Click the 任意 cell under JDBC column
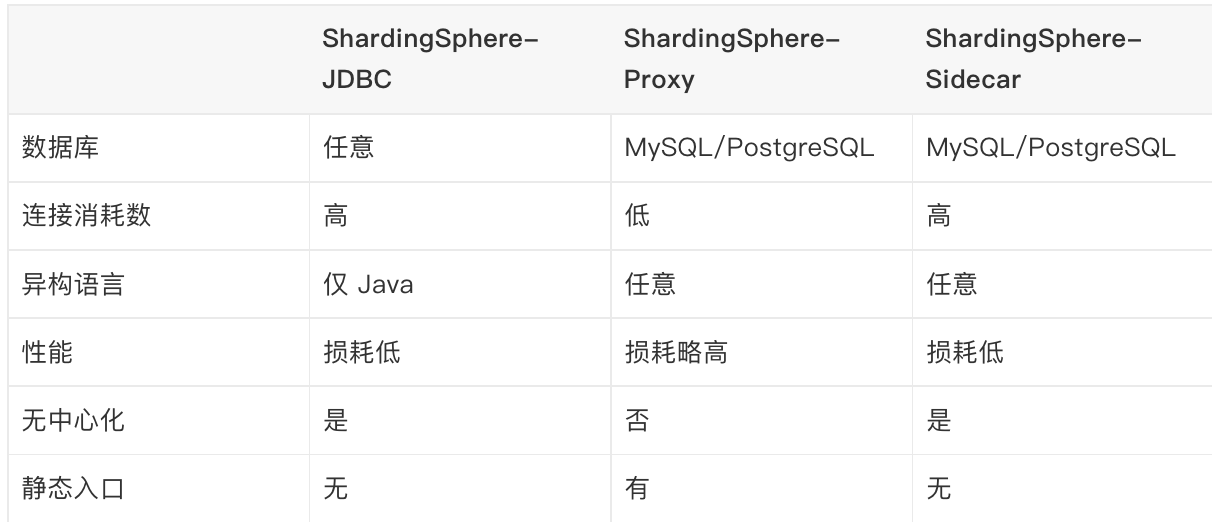 348,148
